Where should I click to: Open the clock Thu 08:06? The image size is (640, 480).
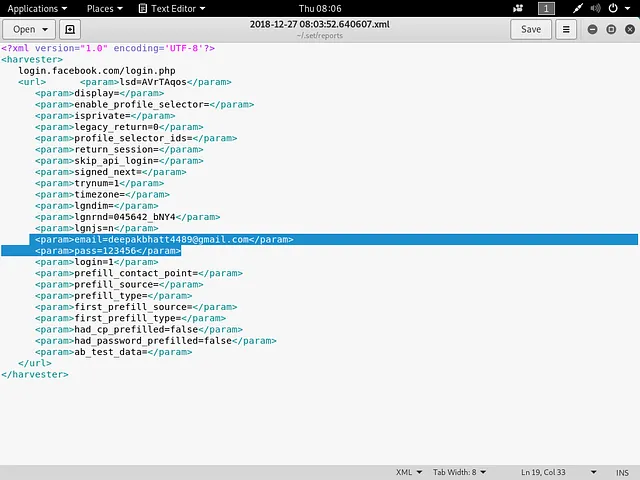(320, 8)
